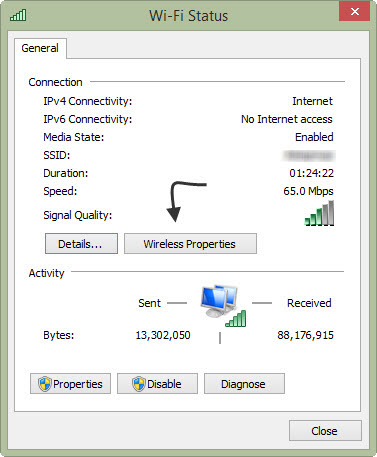Click the shield icon on Disable button
377x457 pixels.
[139, 384]
